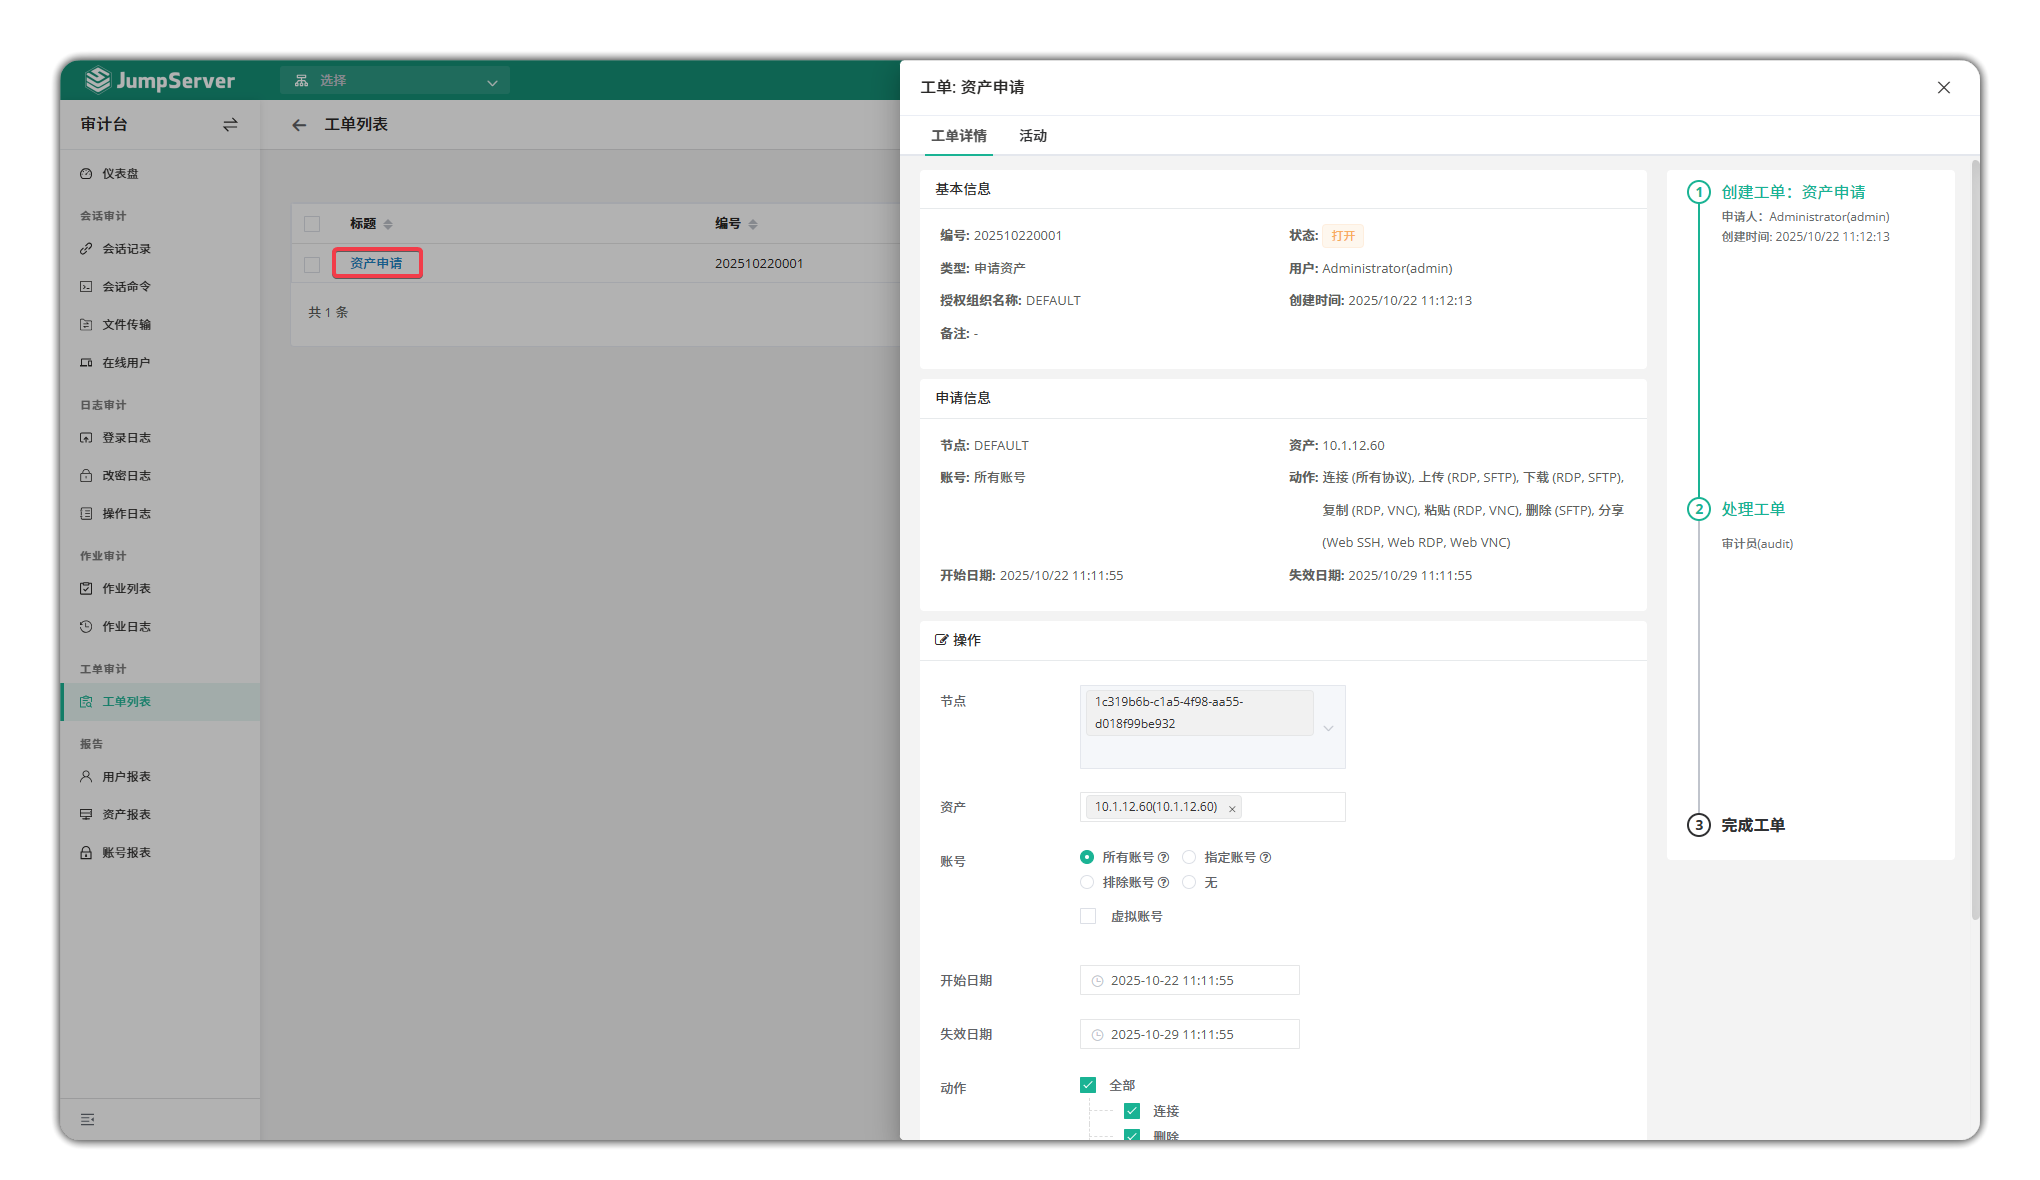Click the 失效日期 date input field
Viewport: 2040px width, 1180px height.
1189,1035
